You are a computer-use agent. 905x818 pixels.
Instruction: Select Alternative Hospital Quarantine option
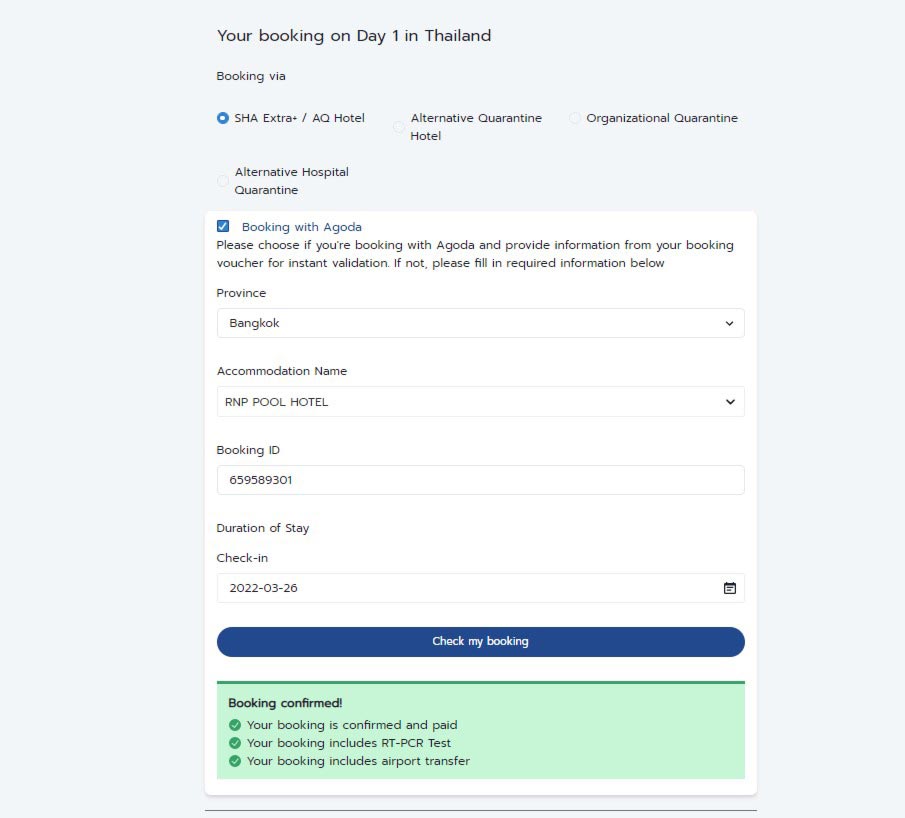point(223,180)
